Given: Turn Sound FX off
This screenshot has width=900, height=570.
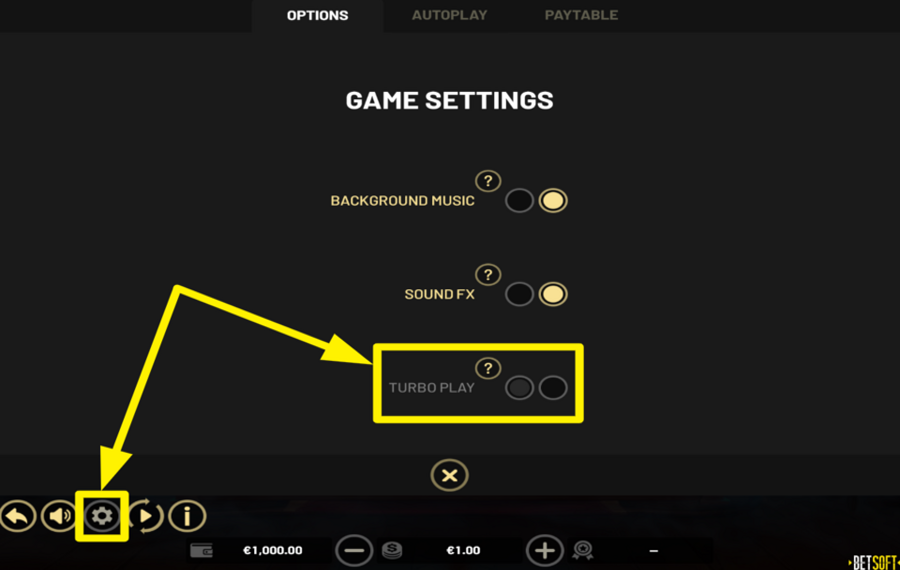Looking at the screenshot, I should point(519,294).
